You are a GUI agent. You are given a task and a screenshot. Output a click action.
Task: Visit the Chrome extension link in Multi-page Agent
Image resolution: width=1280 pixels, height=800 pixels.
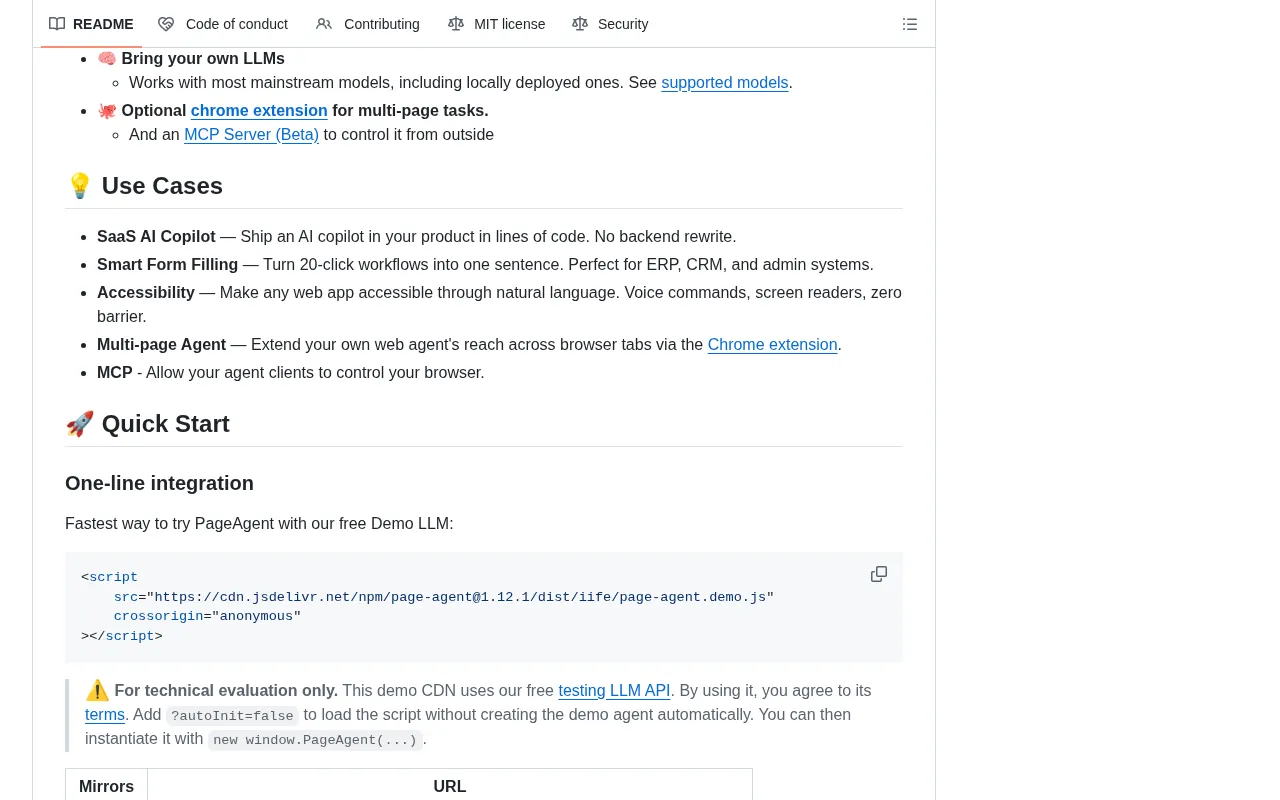pos(772,345)
